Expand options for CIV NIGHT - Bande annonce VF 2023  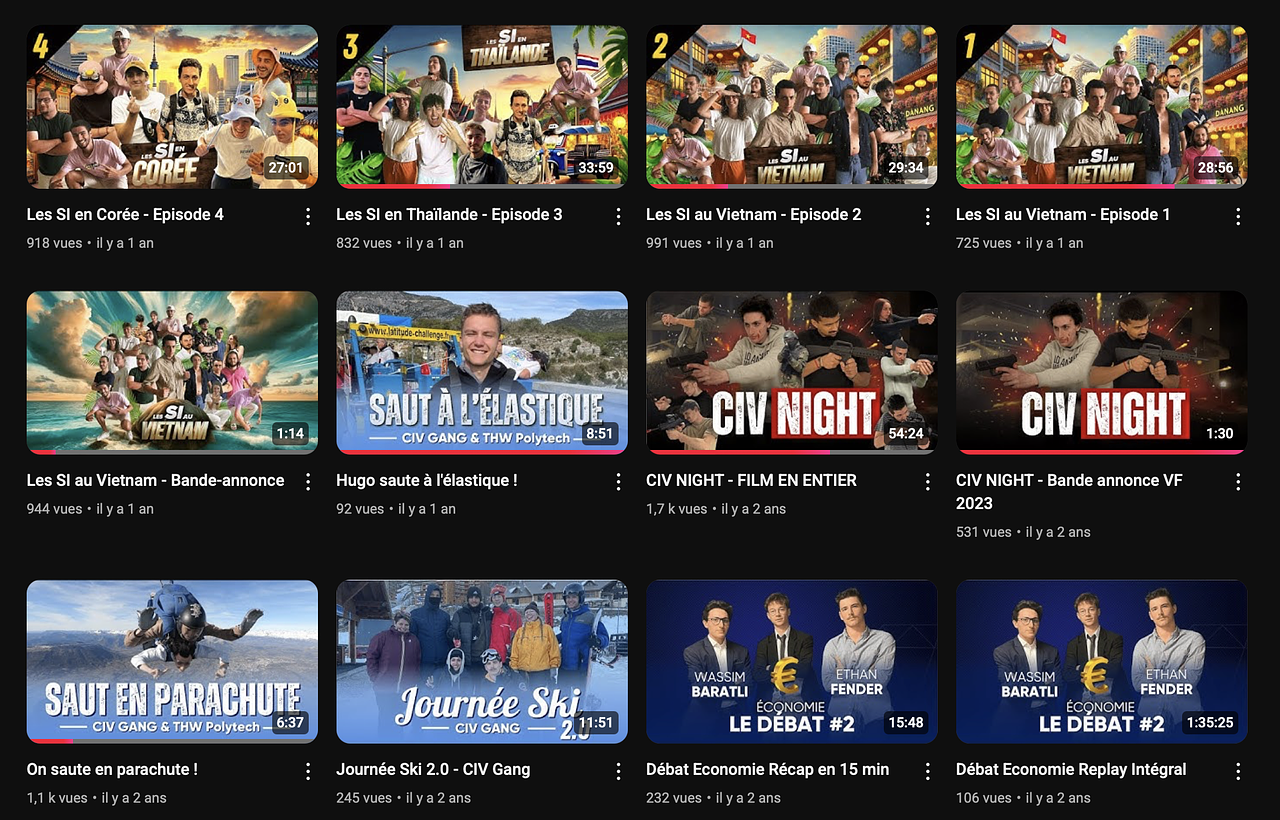(1238, 482)
